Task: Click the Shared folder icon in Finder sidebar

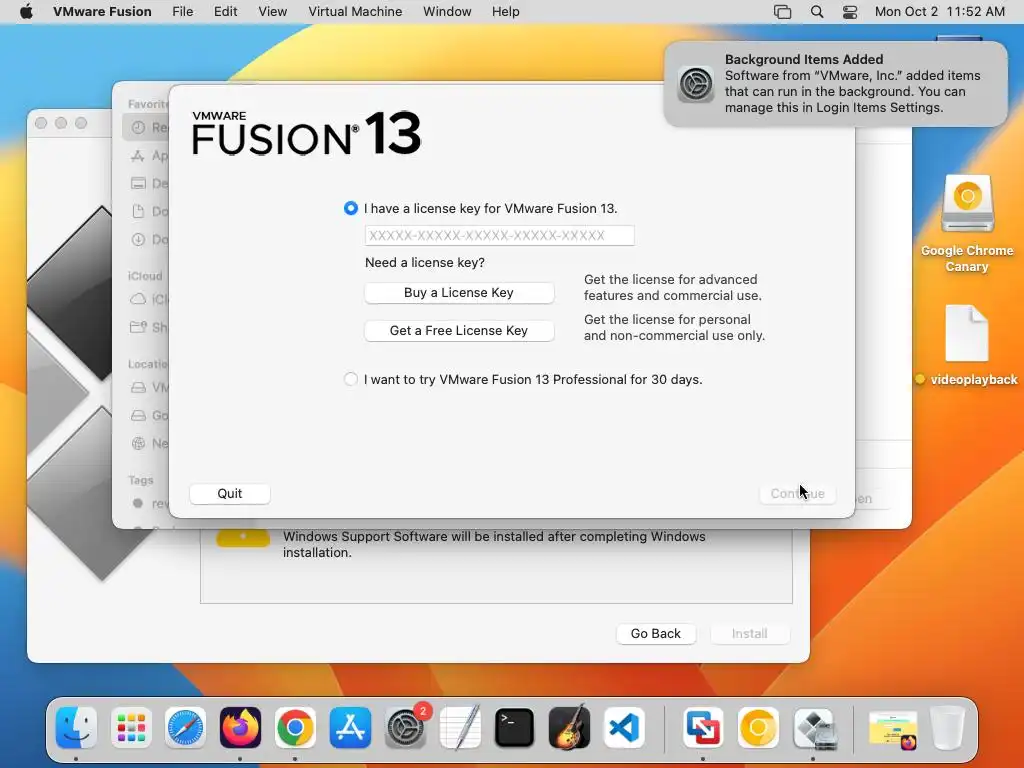Action: pos(138,327)
